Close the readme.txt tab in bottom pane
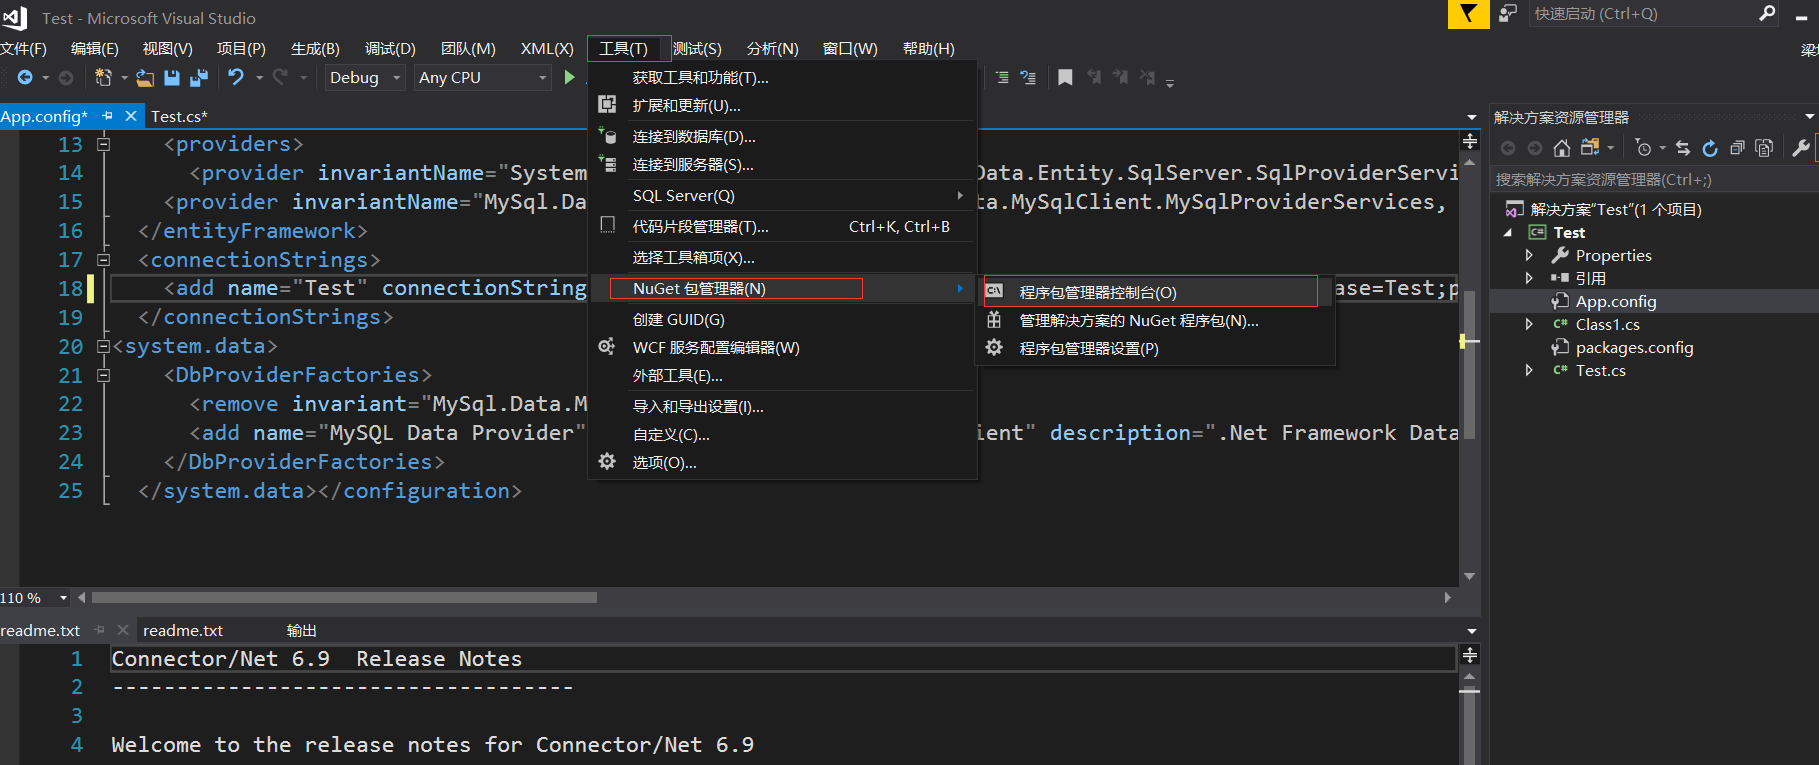Image resolution: width=1819 pixels, height=765 pixels. point(123,630)
